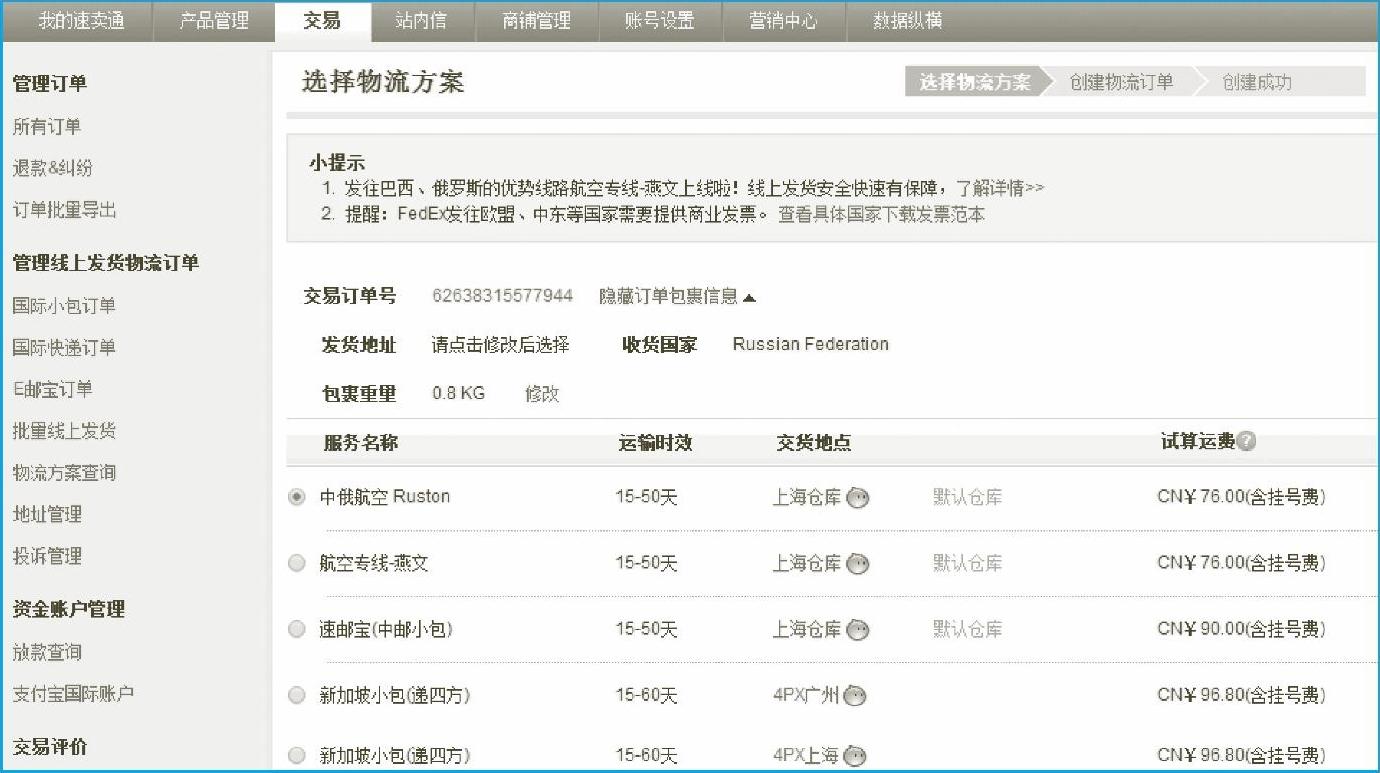Click the 交易评价 sidebar heading
Viewport: 1380px width, 773px height.
[50, 747]
